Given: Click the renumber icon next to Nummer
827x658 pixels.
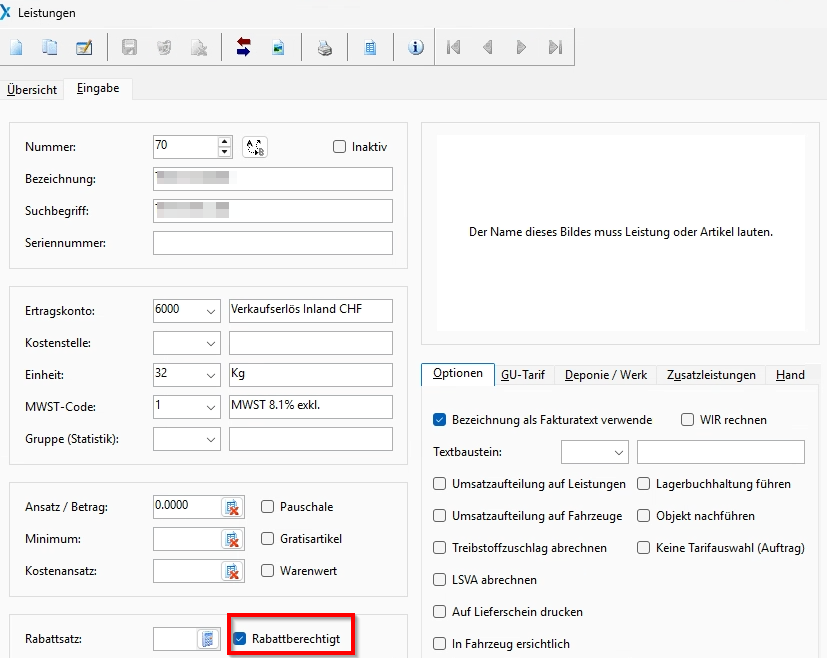Looking at the screenshot, I should coord(255,147).
